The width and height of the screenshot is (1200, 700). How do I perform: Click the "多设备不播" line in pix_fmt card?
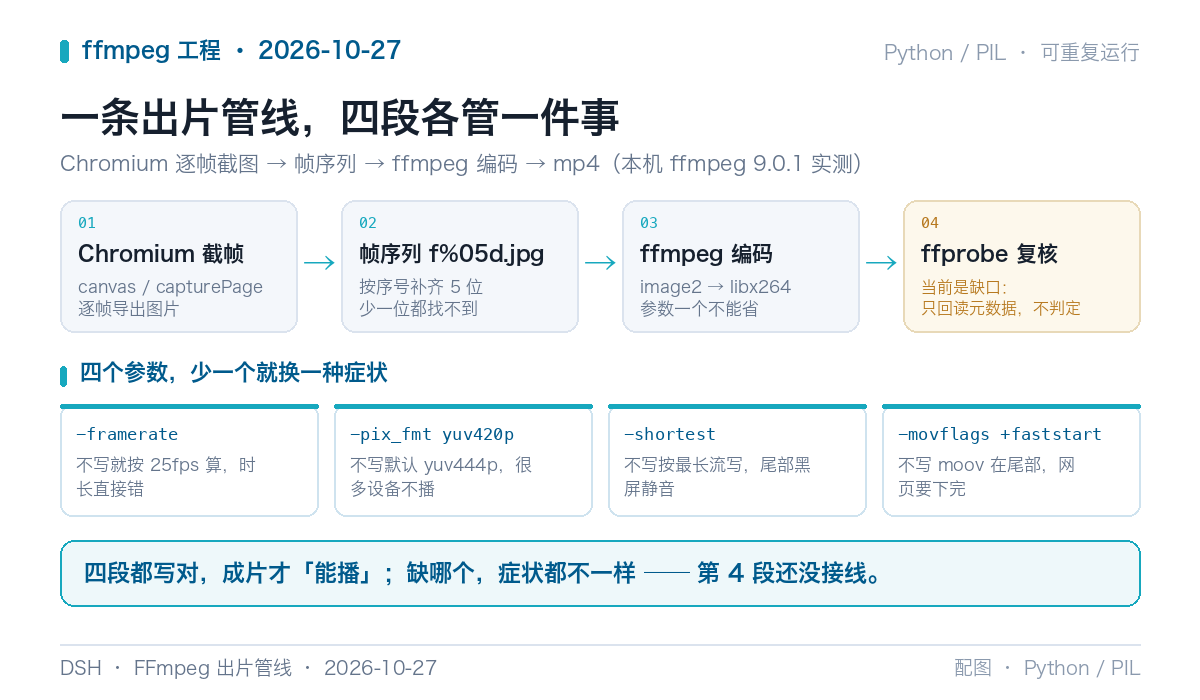[x=392, y=489]
